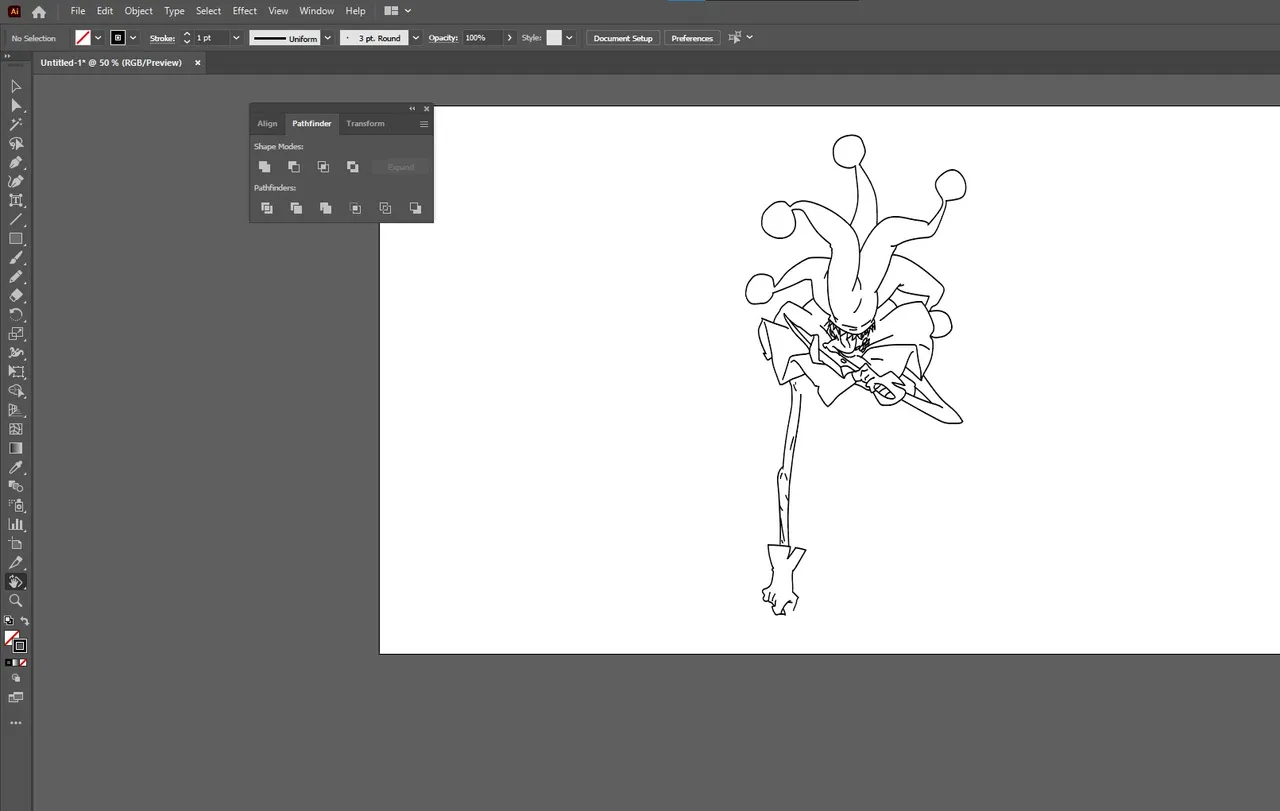Select the Mesh tool
The height and width of the screenshot is (811, 1280).
pos(16,429)
